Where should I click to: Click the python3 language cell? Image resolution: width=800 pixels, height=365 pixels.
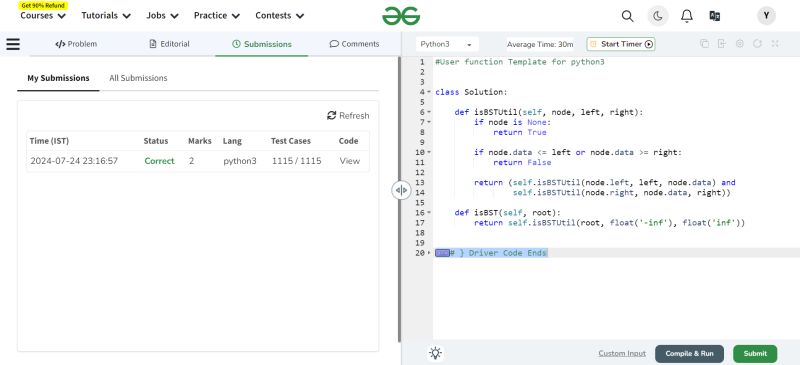(240, 161)
